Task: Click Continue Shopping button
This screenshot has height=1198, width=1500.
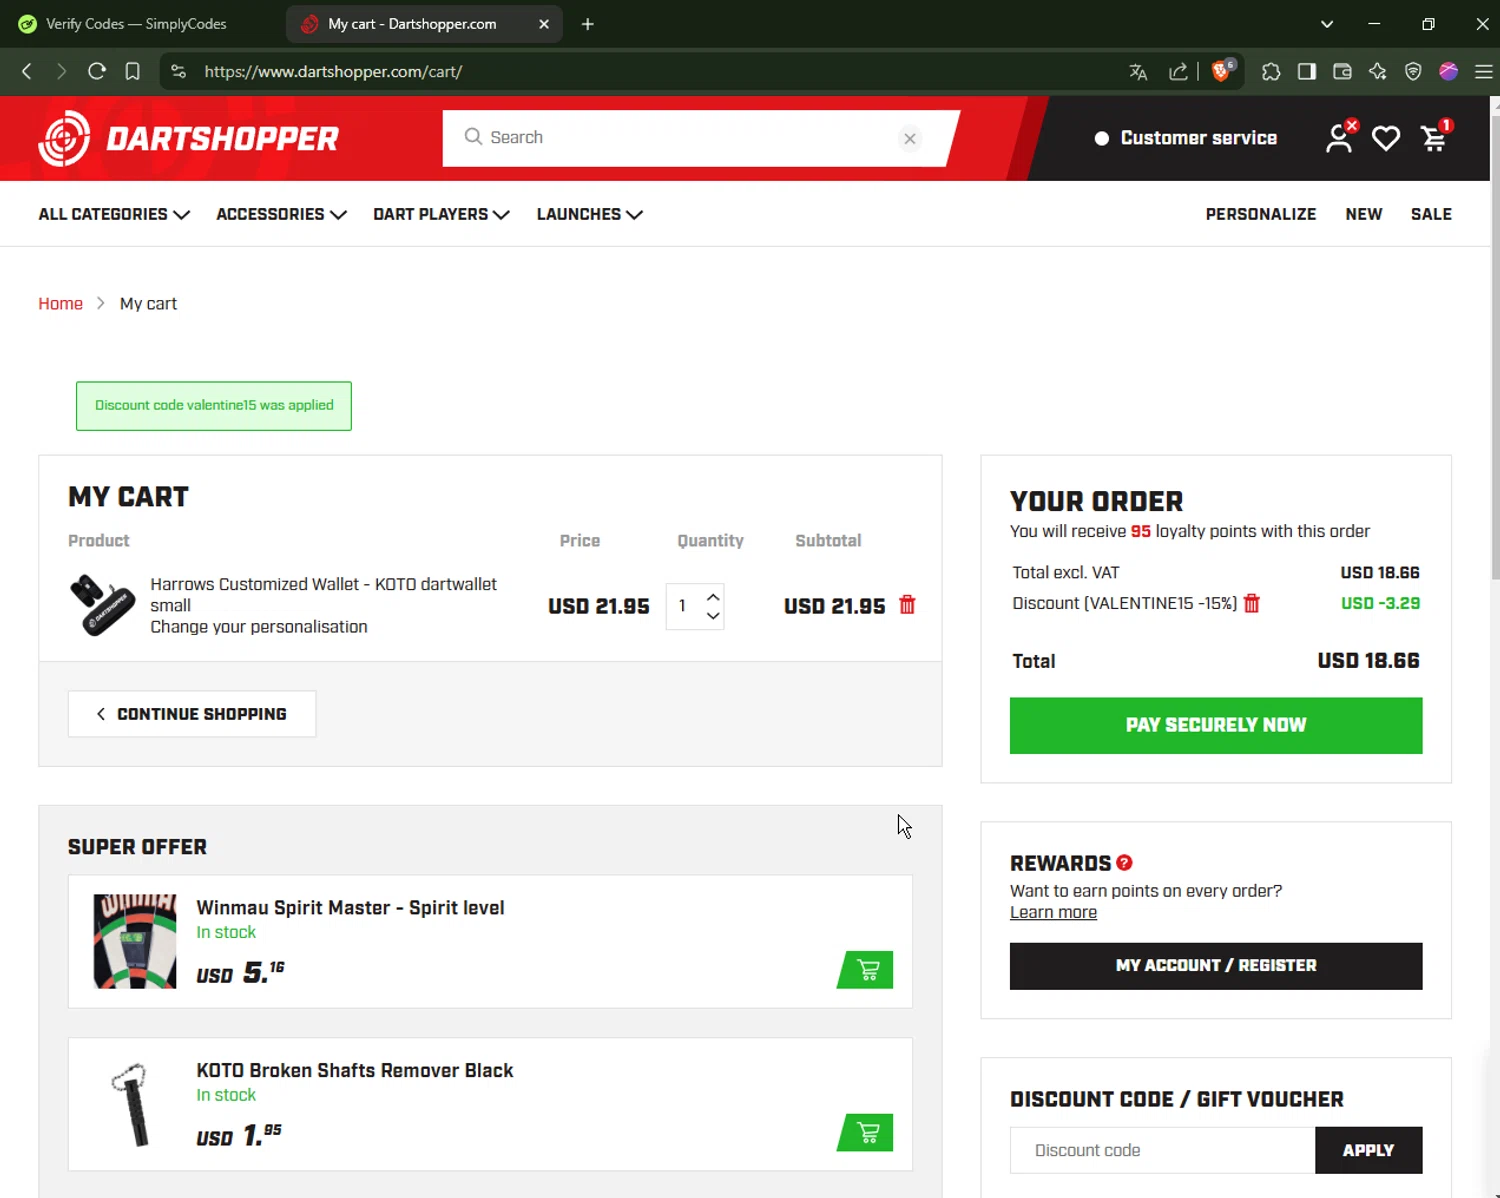Action: (x=192, y=714)
